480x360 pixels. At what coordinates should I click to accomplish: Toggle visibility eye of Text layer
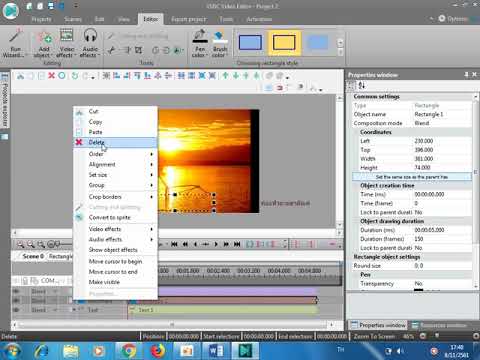click(15, 310)
